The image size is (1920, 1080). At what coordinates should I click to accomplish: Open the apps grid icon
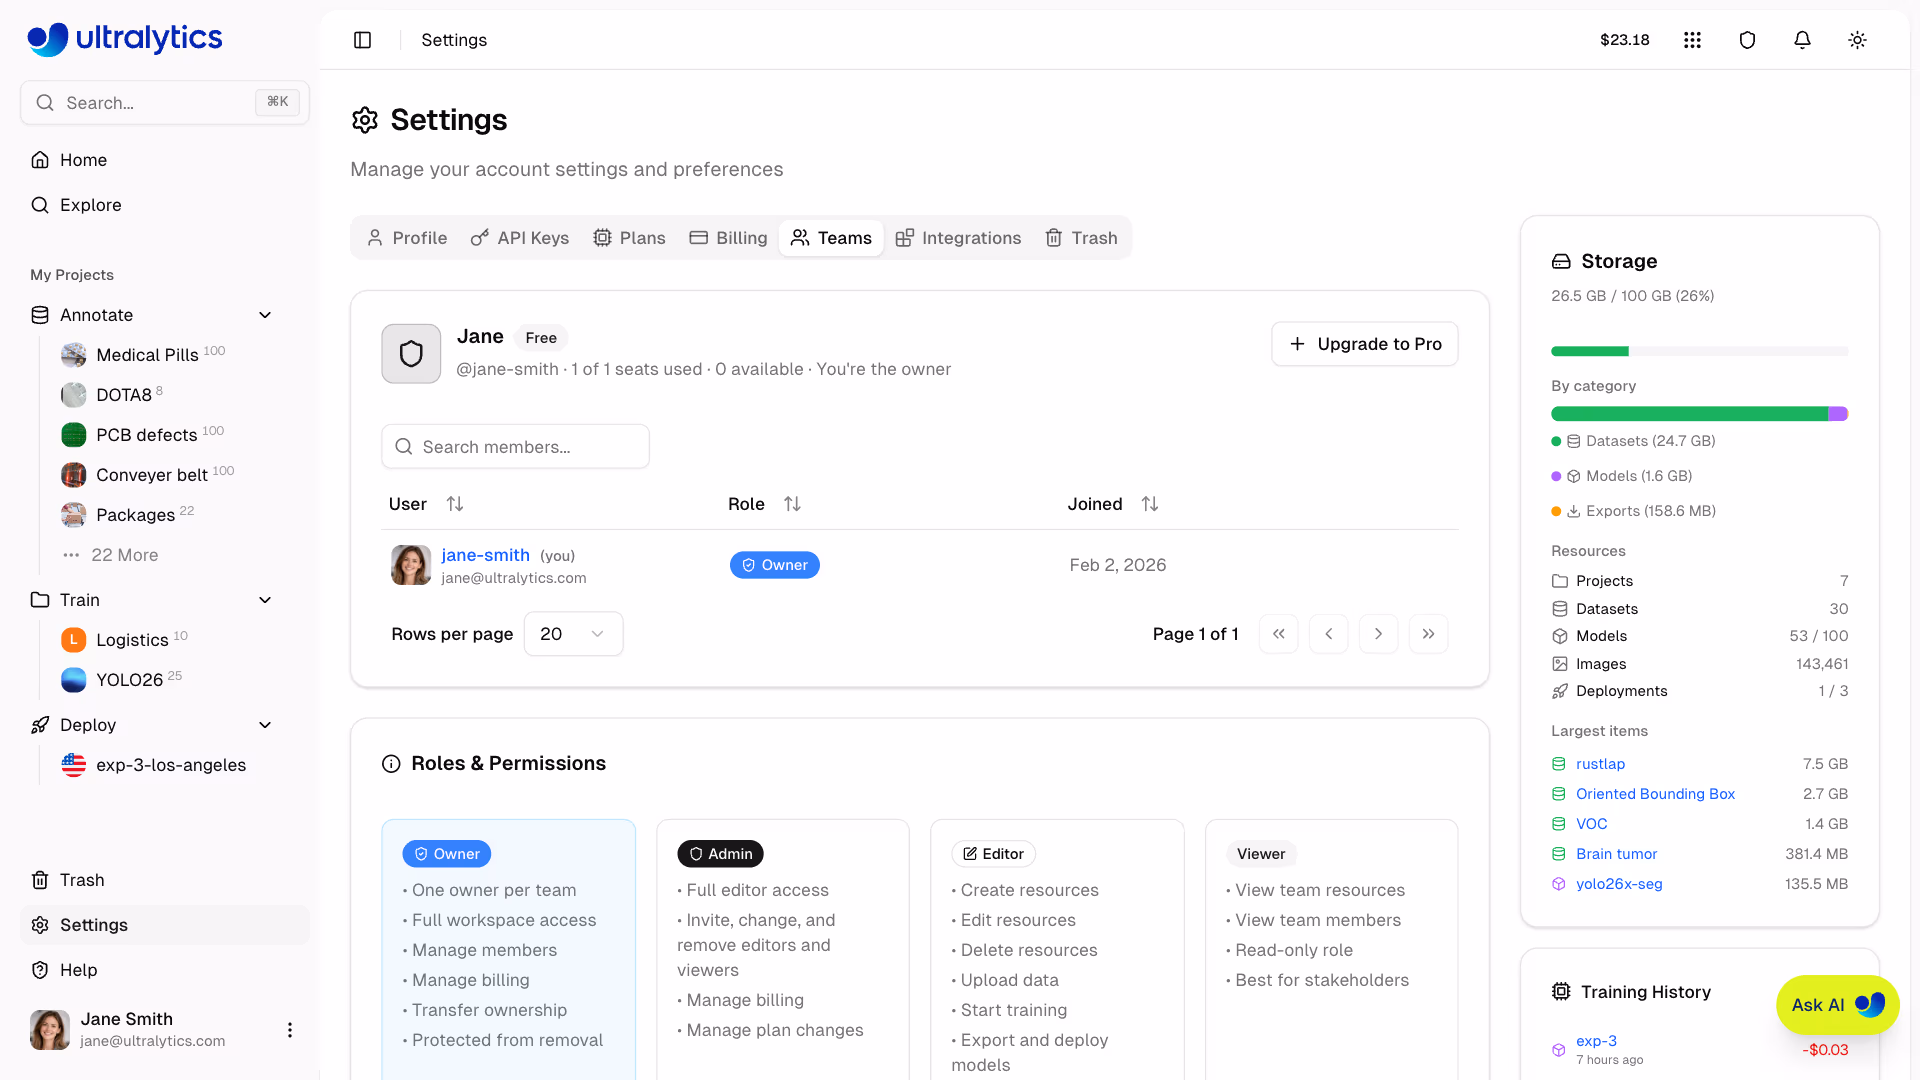tap(1692, 40)
